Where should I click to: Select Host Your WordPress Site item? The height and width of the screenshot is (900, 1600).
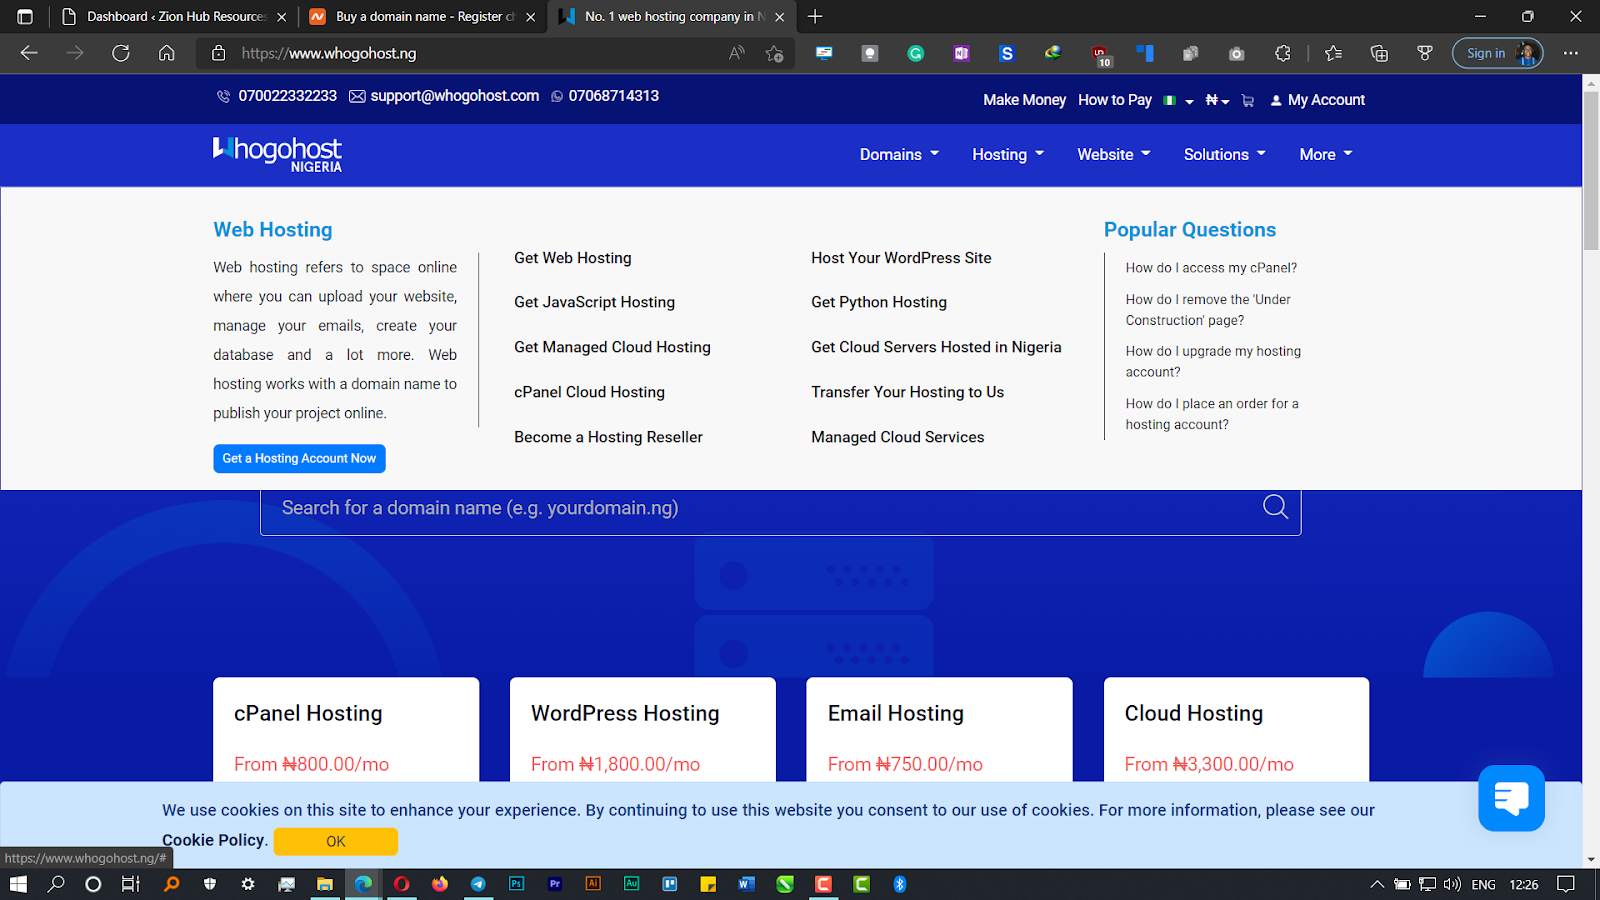pos(901,258)
